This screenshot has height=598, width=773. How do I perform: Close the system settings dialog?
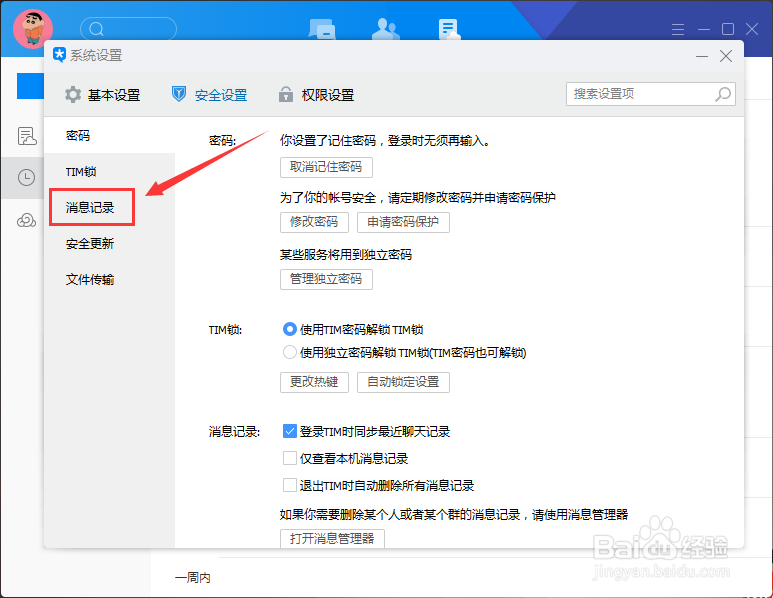(x=726, y=56)
